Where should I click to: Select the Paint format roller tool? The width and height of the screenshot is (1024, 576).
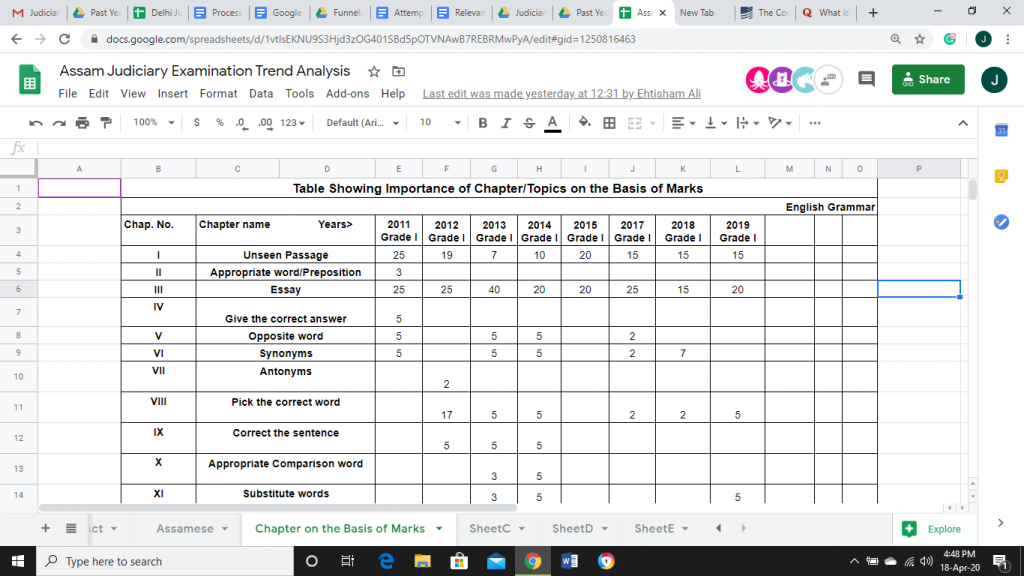[105, 123]
